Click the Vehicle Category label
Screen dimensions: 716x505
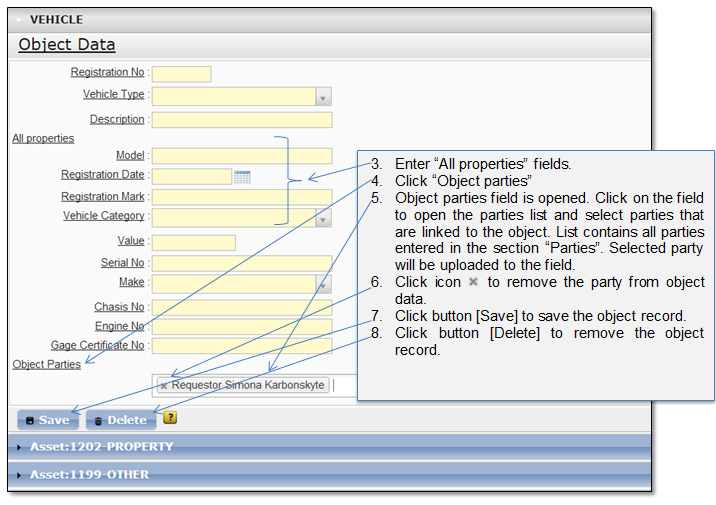pos(104,216)
